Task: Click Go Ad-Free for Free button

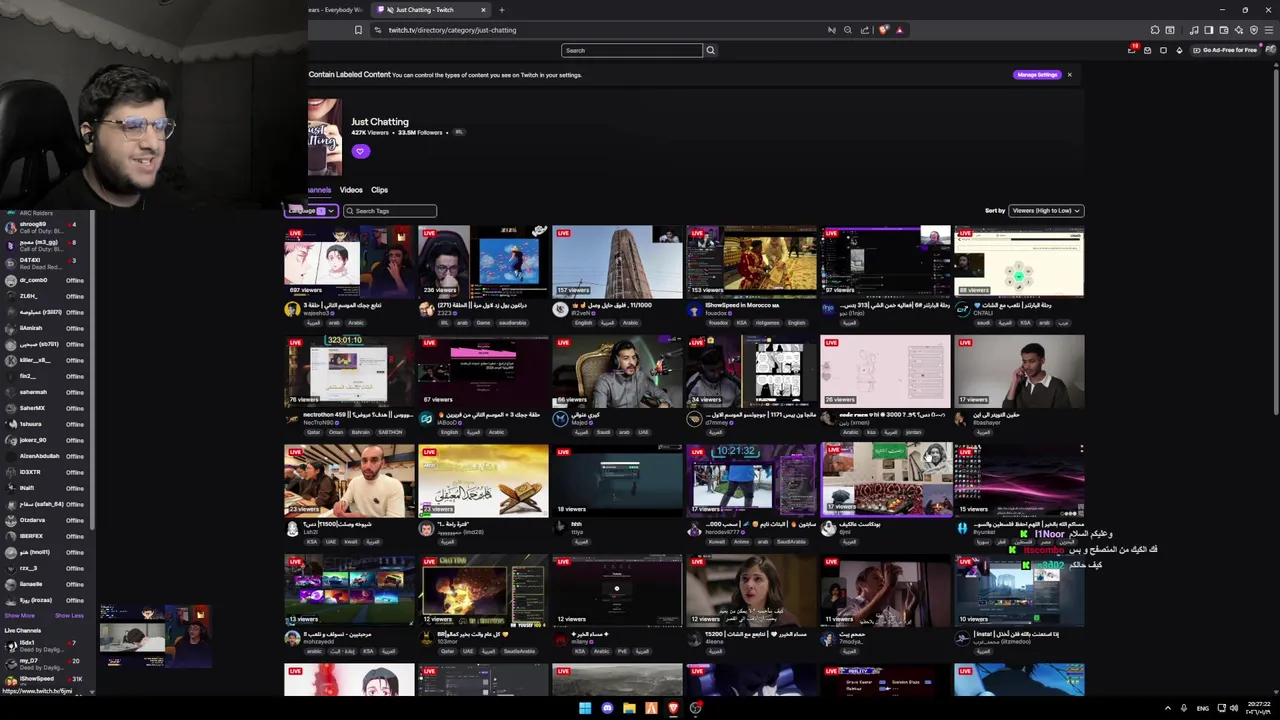Action: click(x=1225, y=50)
